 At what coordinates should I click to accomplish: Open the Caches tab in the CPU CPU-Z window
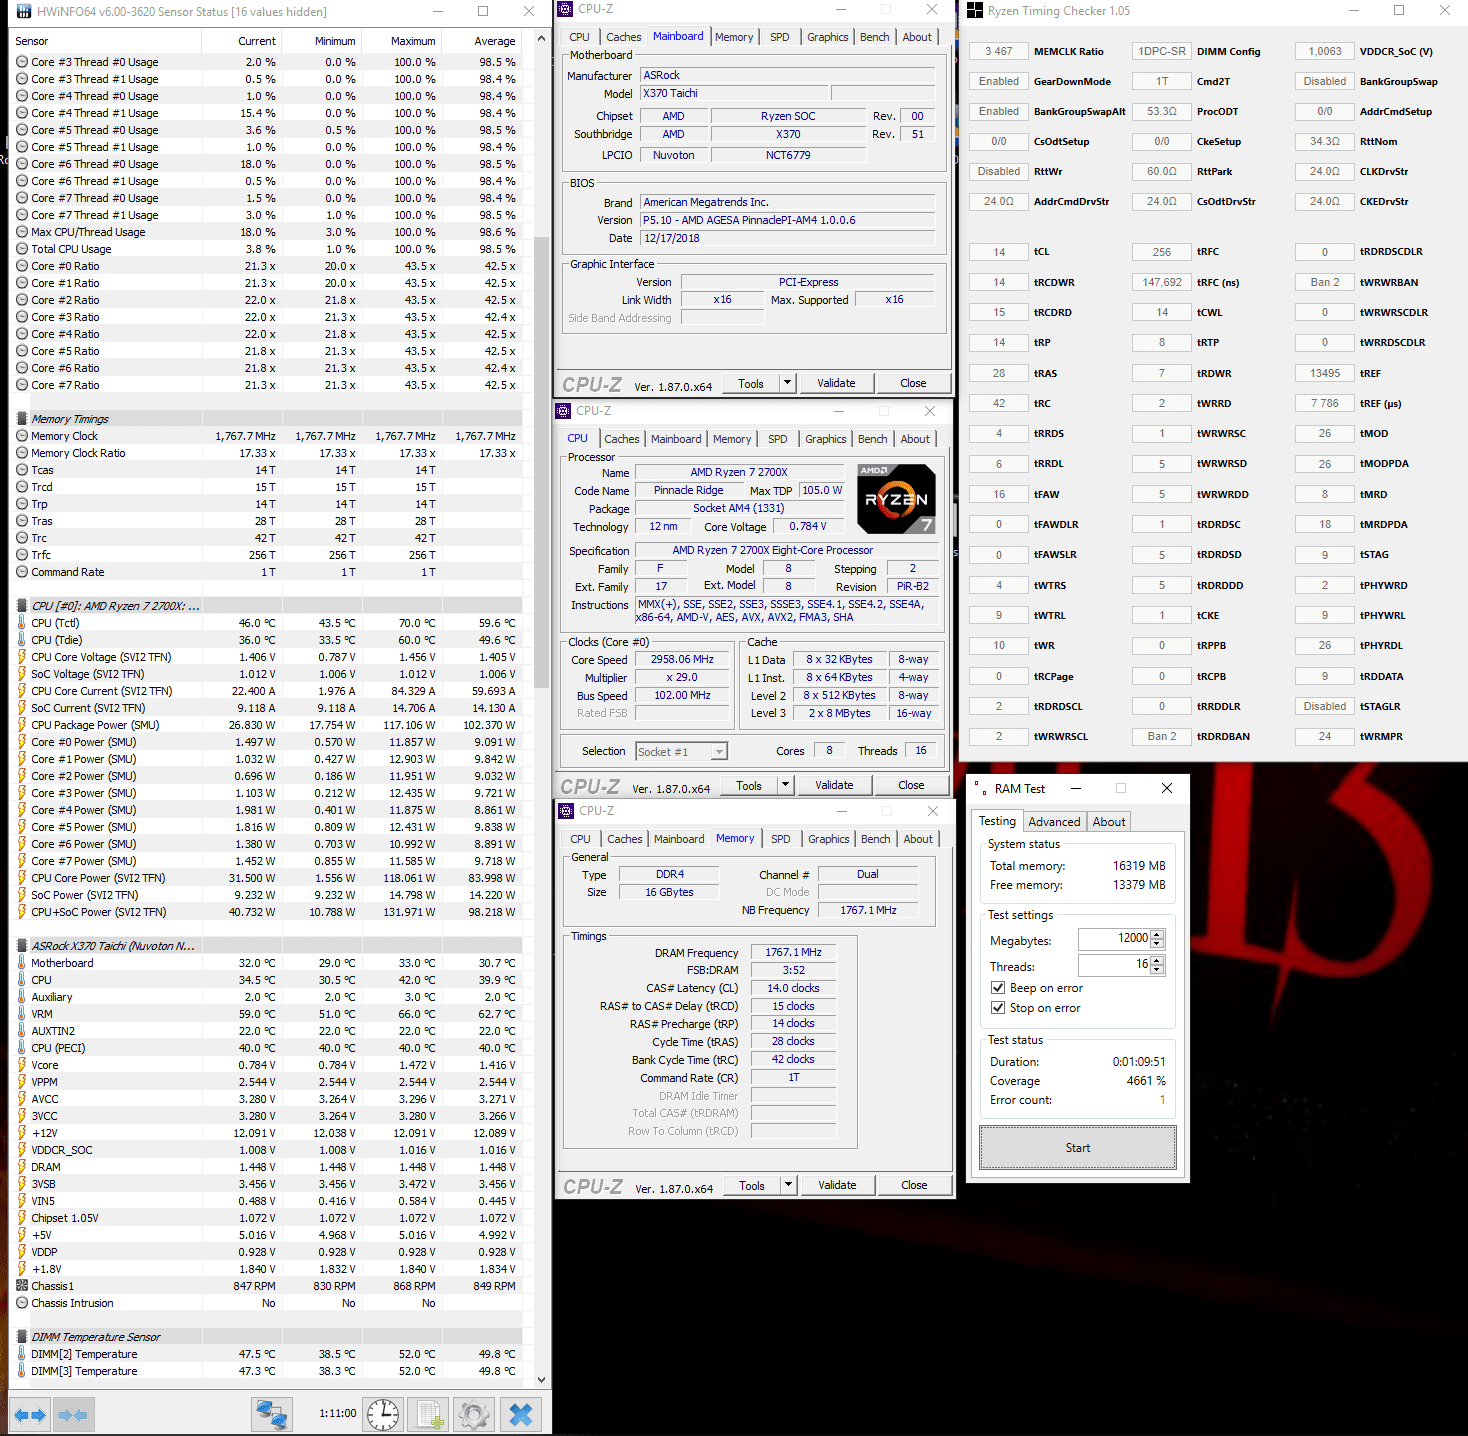pos(621,439)
